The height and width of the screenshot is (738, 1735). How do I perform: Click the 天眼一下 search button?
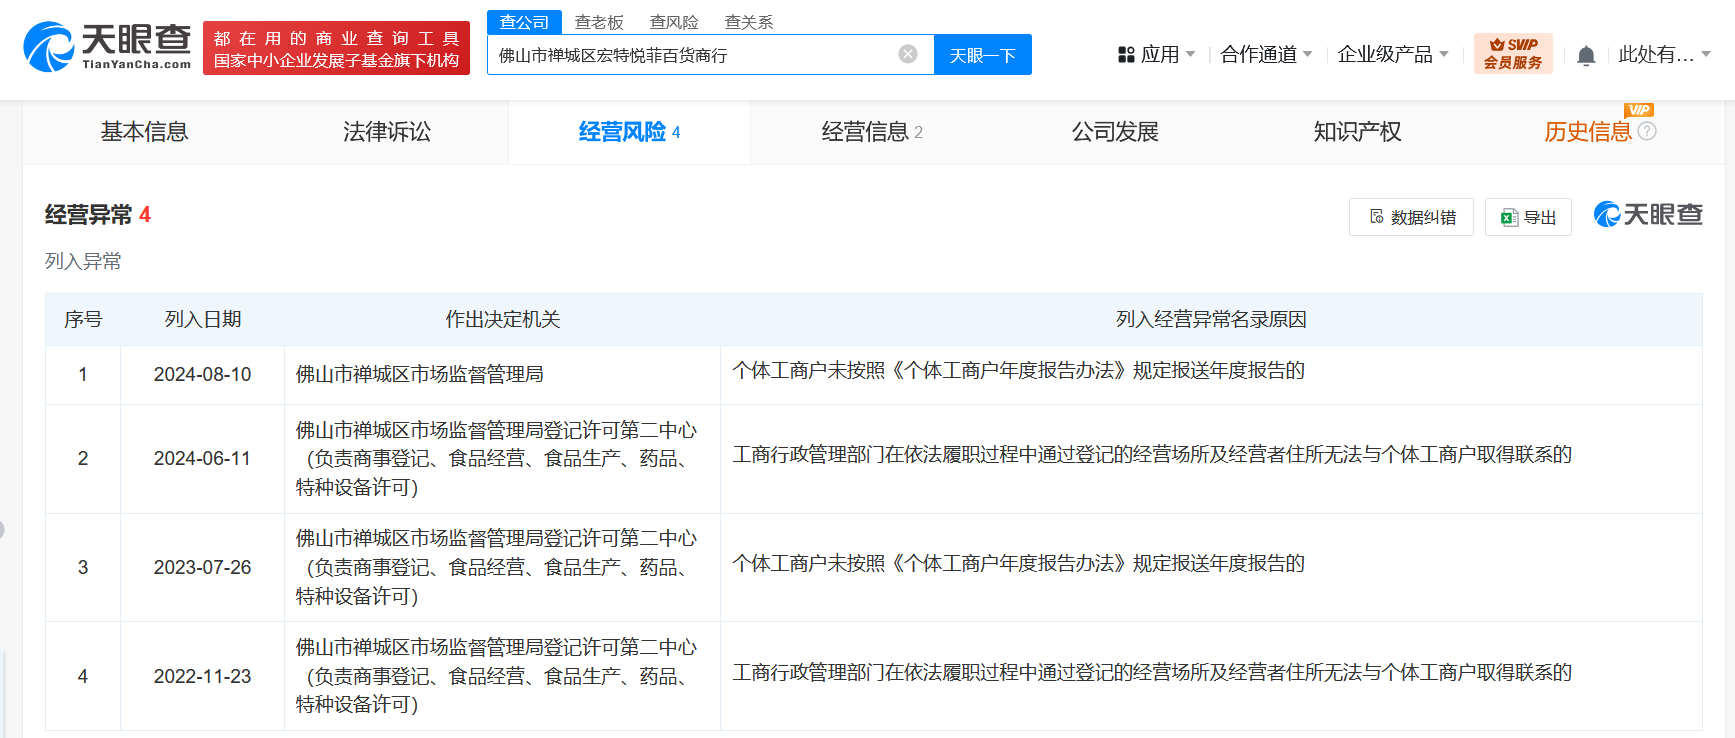(983, 55)
